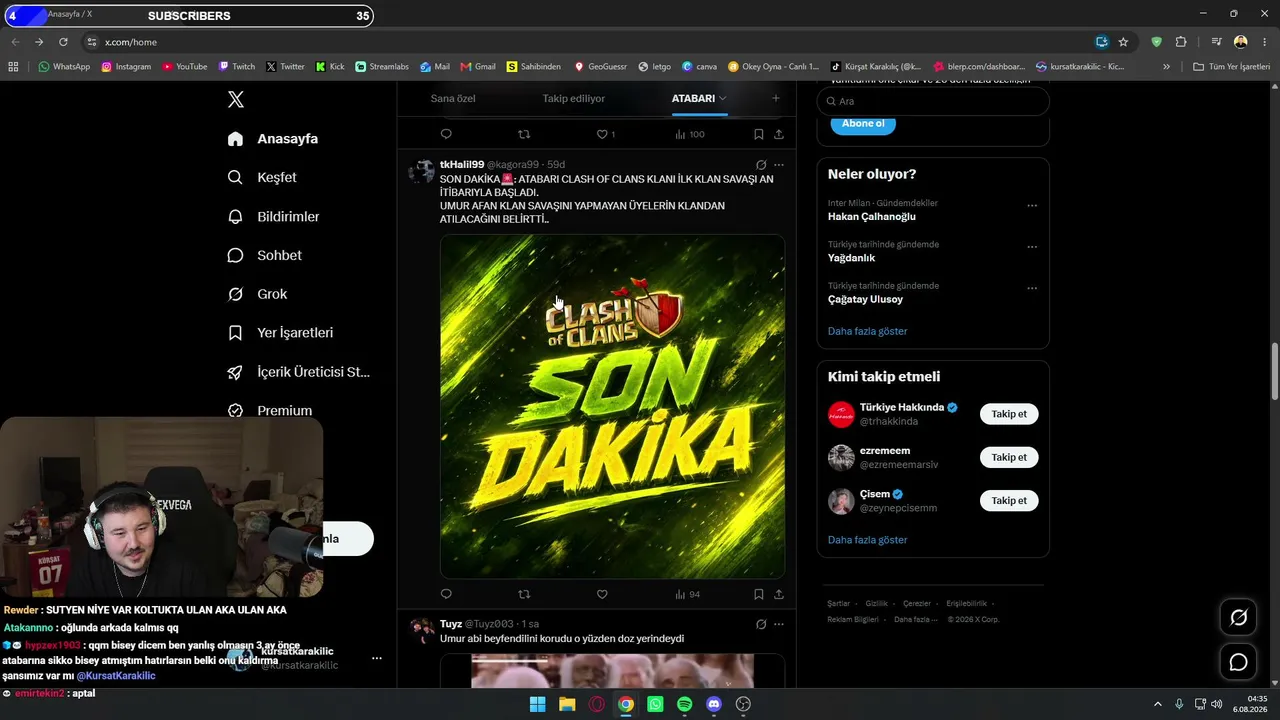Open the X logo home link
1280x720 pixels.
coord(236,99)
